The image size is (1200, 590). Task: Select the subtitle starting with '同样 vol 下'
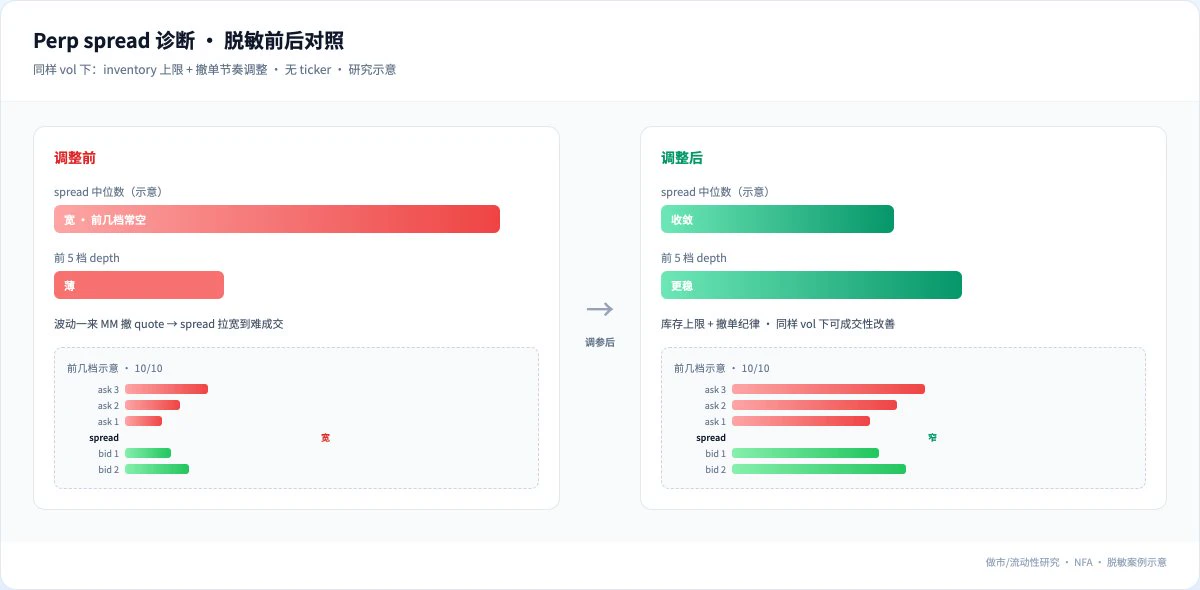(215, 70)
